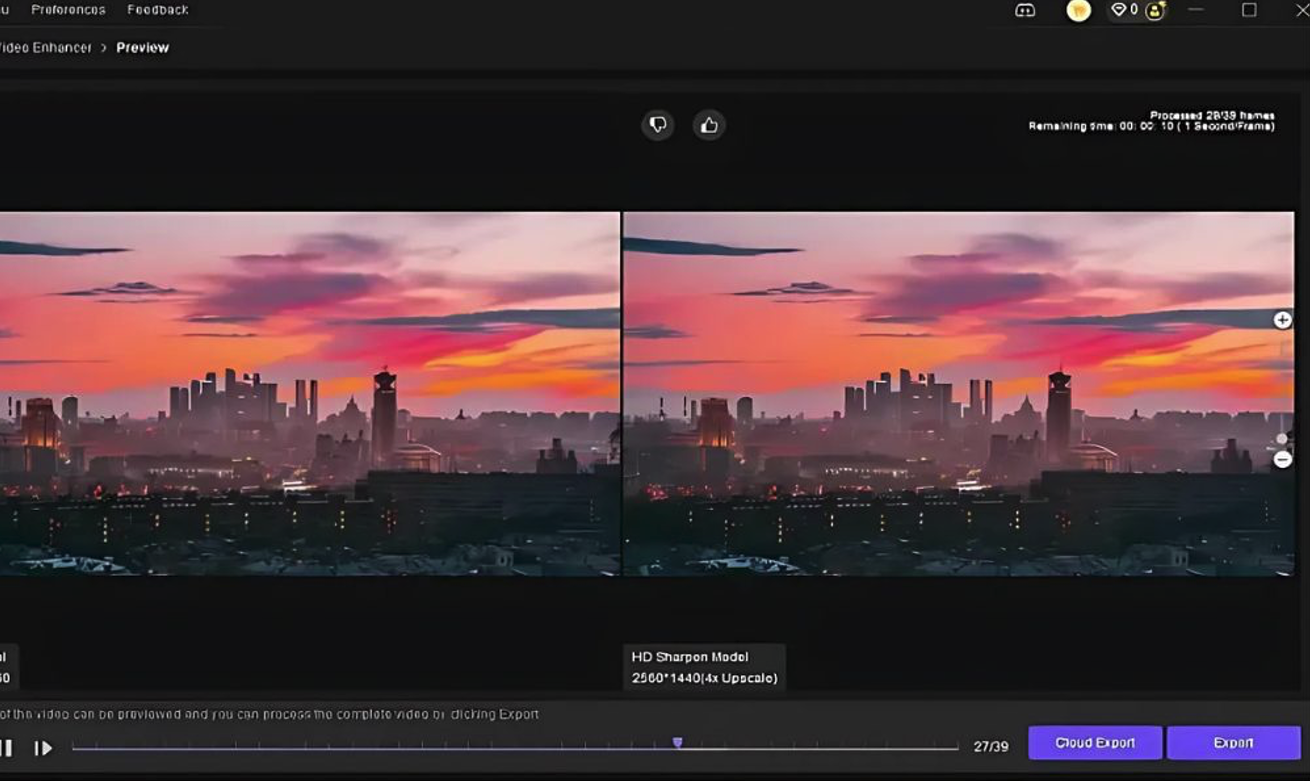Click the original preview video on left

(308, 393)
